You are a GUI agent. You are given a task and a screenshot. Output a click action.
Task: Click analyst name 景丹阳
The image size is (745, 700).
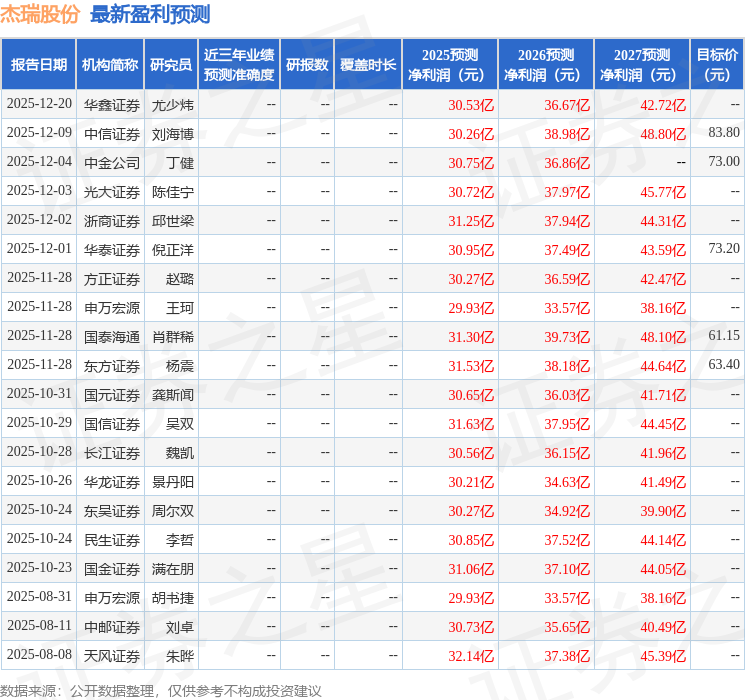tap(172, 482)
